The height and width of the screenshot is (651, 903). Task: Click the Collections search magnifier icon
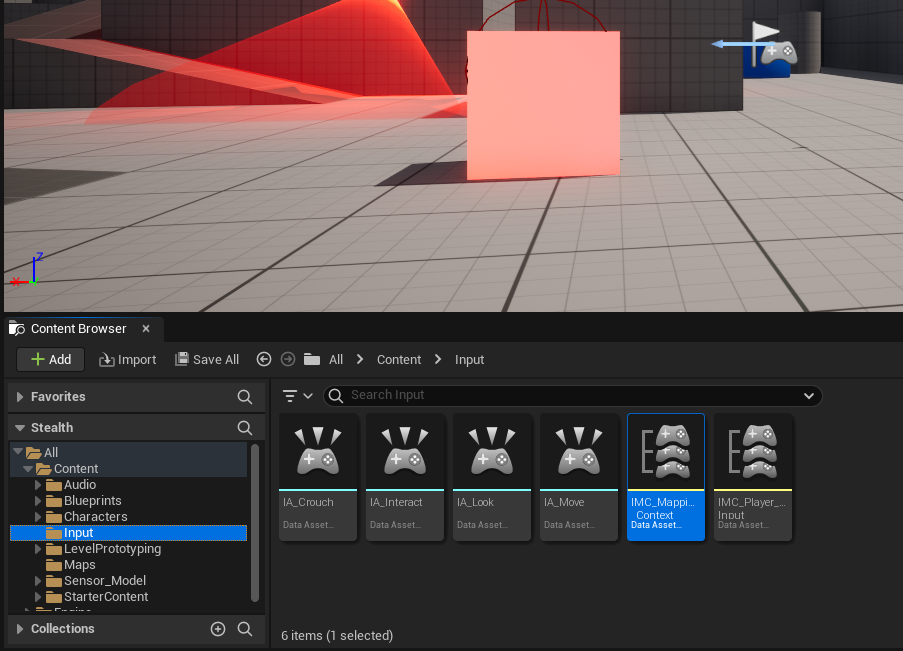coord(244,629)
